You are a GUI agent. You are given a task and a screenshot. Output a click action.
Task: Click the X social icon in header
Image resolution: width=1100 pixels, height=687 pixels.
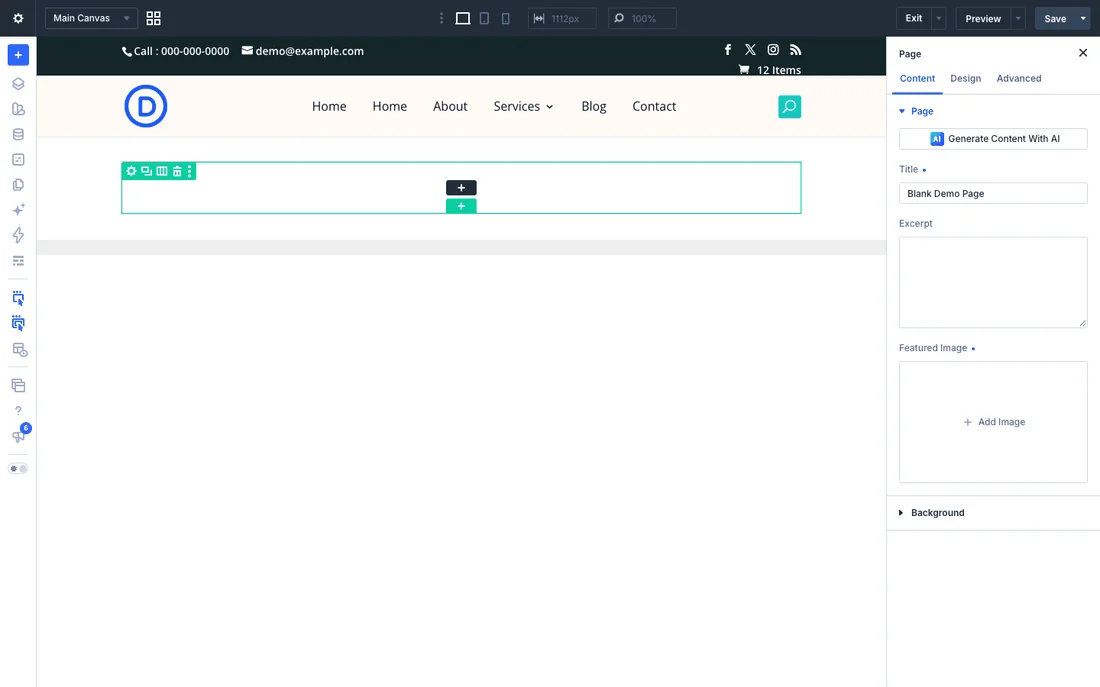pyautogui.click(x=750, y=50)
